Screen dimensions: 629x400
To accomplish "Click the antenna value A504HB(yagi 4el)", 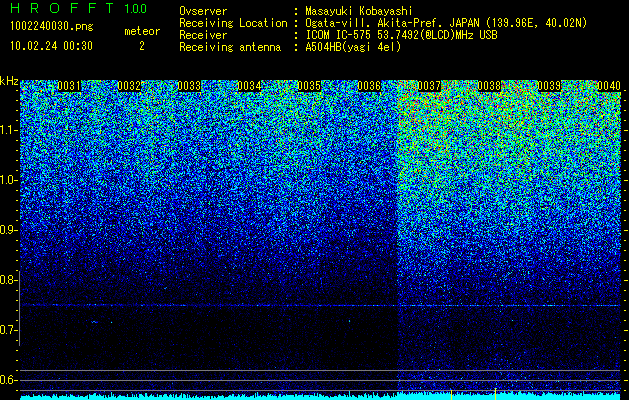I will 353,47.
